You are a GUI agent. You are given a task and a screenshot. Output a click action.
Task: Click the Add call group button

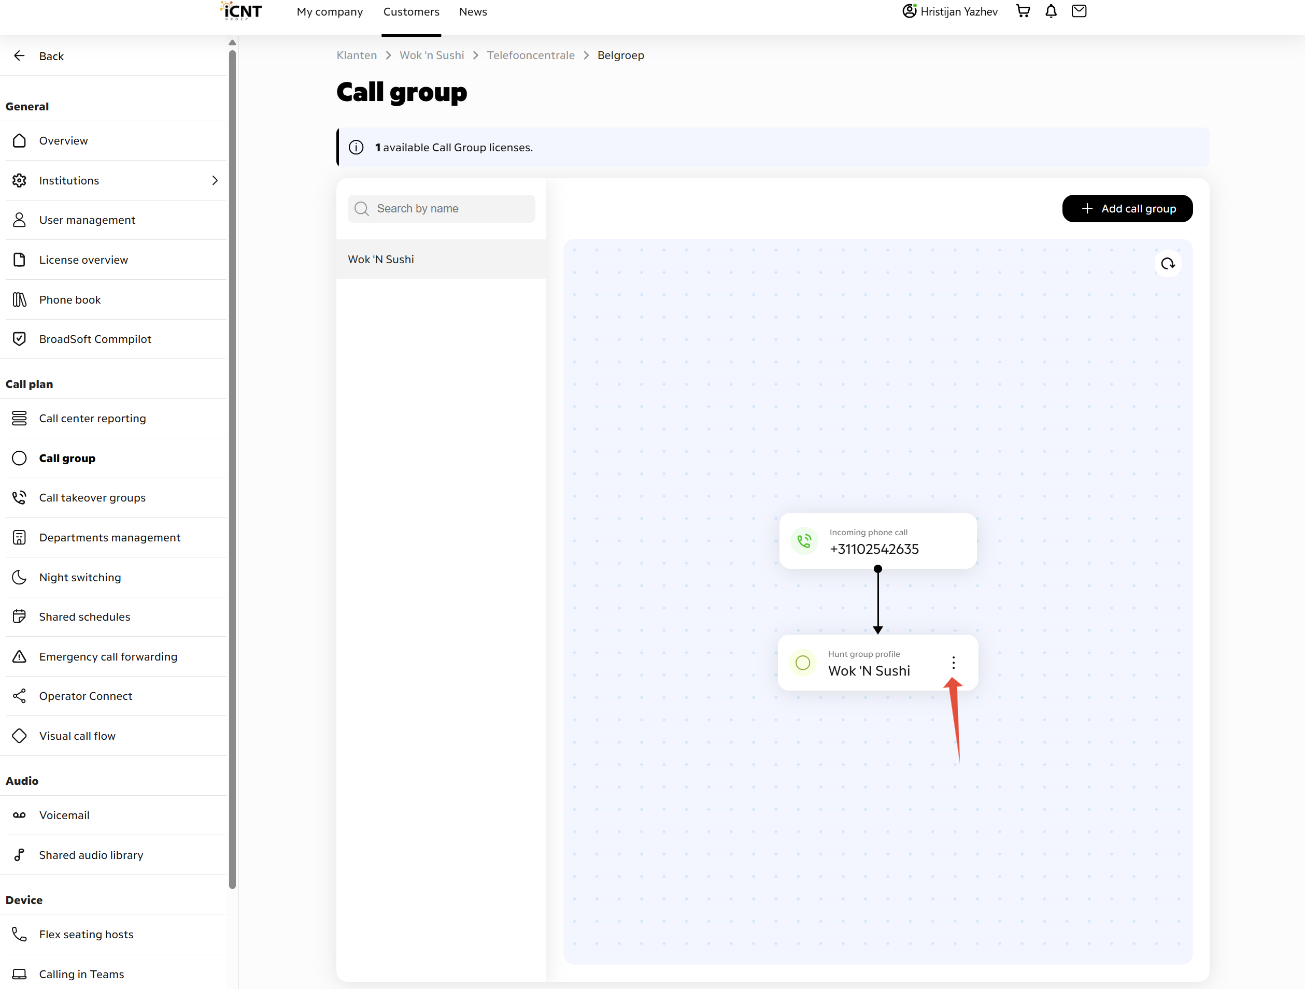tap(1127, 209)
